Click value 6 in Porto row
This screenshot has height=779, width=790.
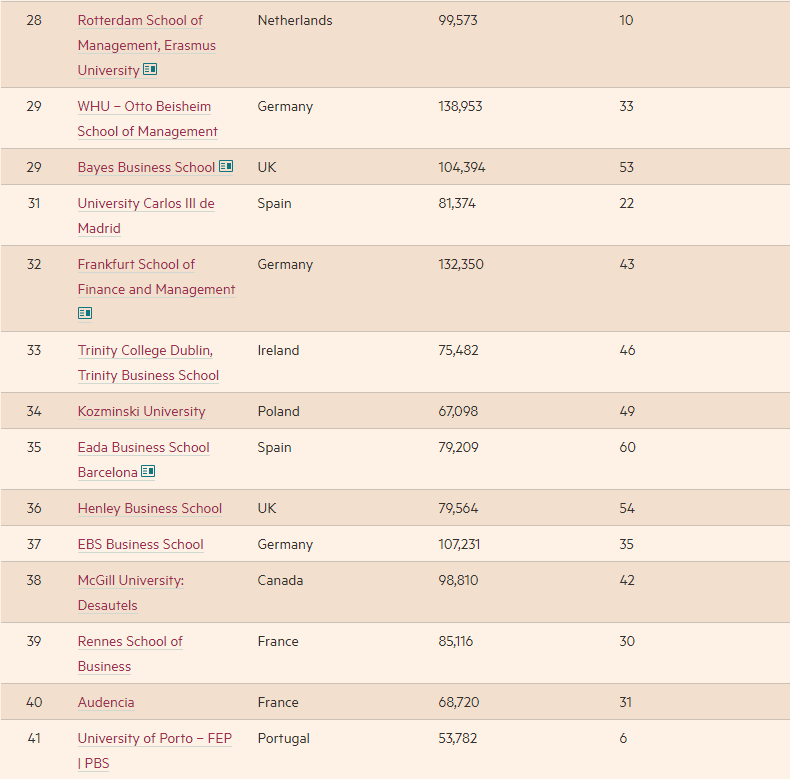[x=623, y=738]
